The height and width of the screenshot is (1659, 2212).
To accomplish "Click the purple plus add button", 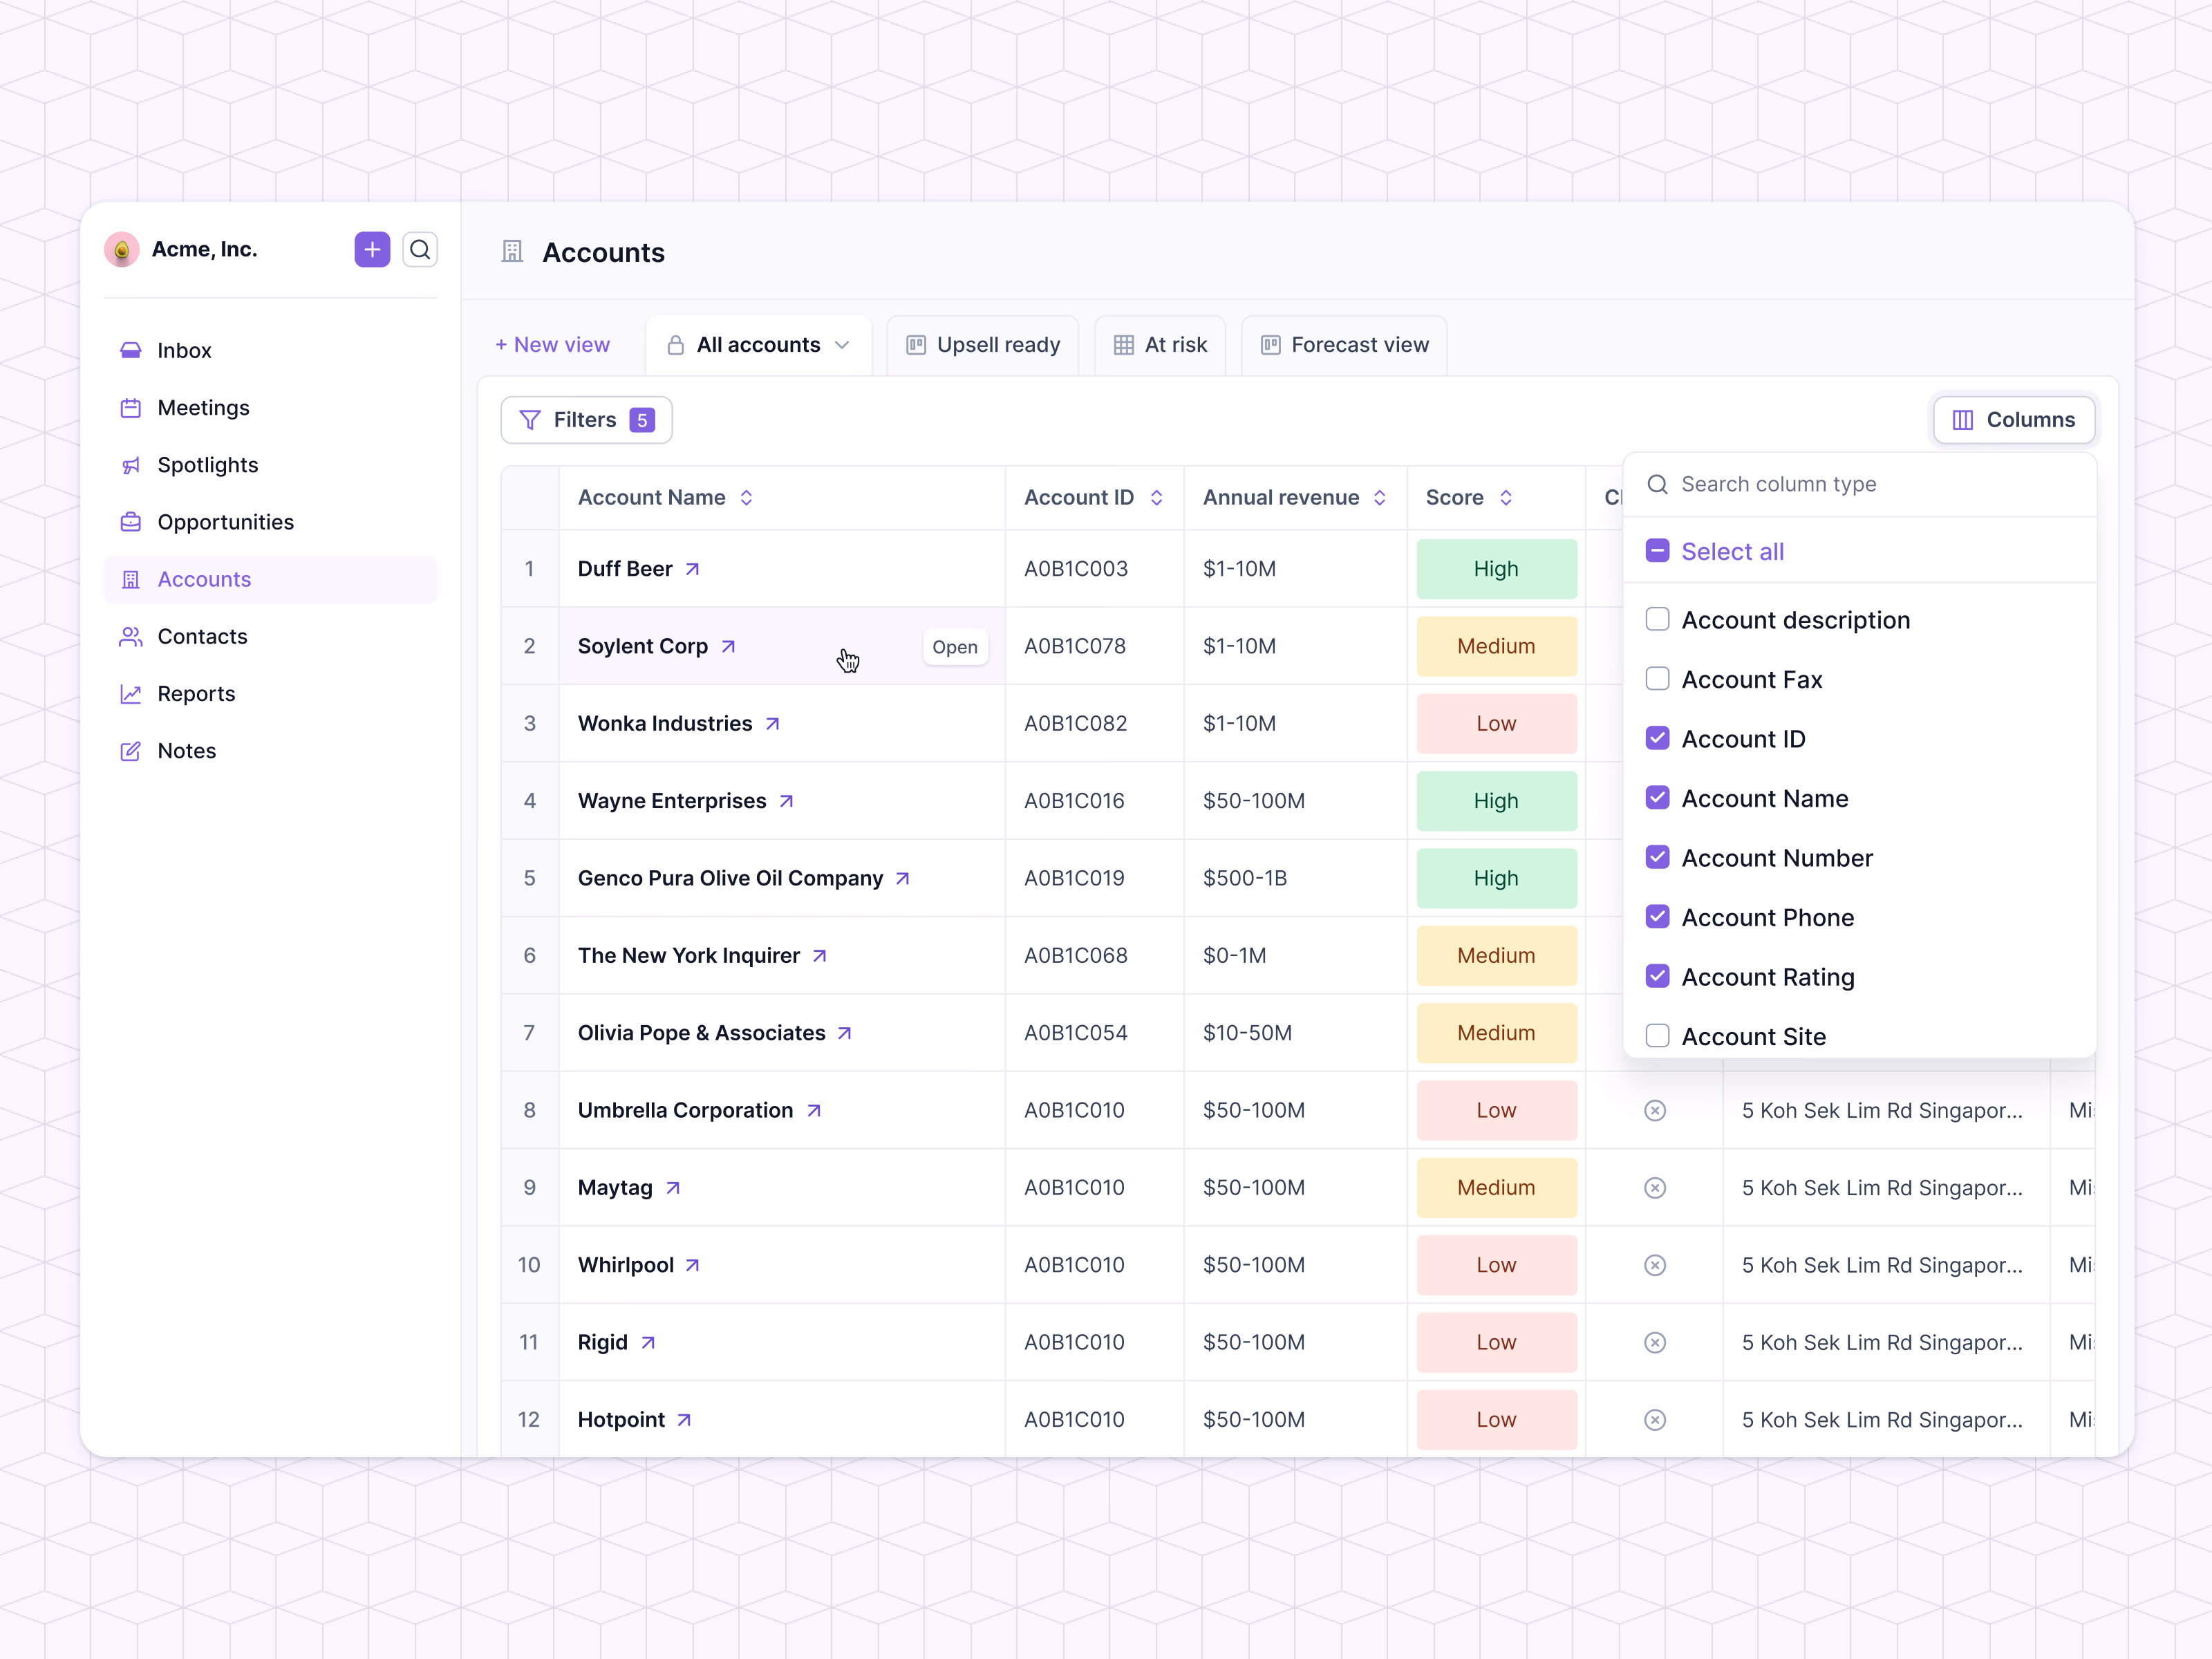I will point(372,249).
